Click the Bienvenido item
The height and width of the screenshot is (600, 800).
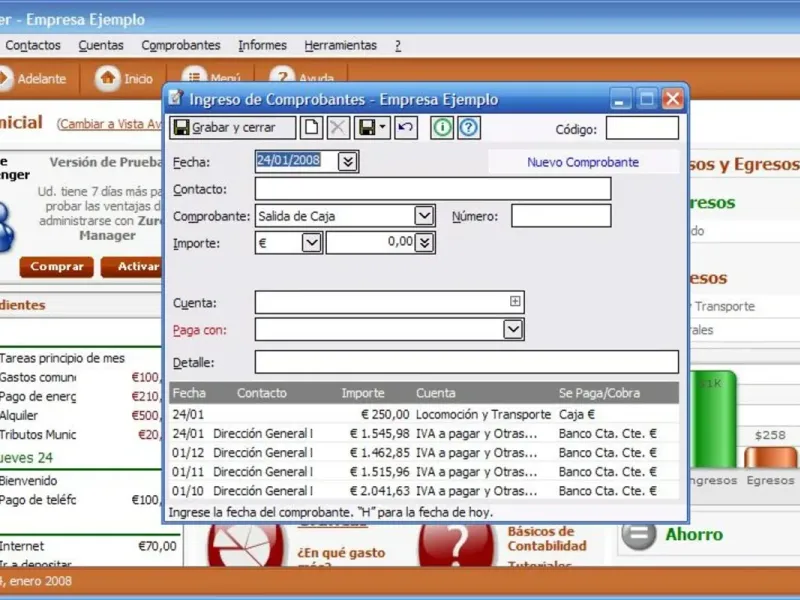click(x=29, y=481)
